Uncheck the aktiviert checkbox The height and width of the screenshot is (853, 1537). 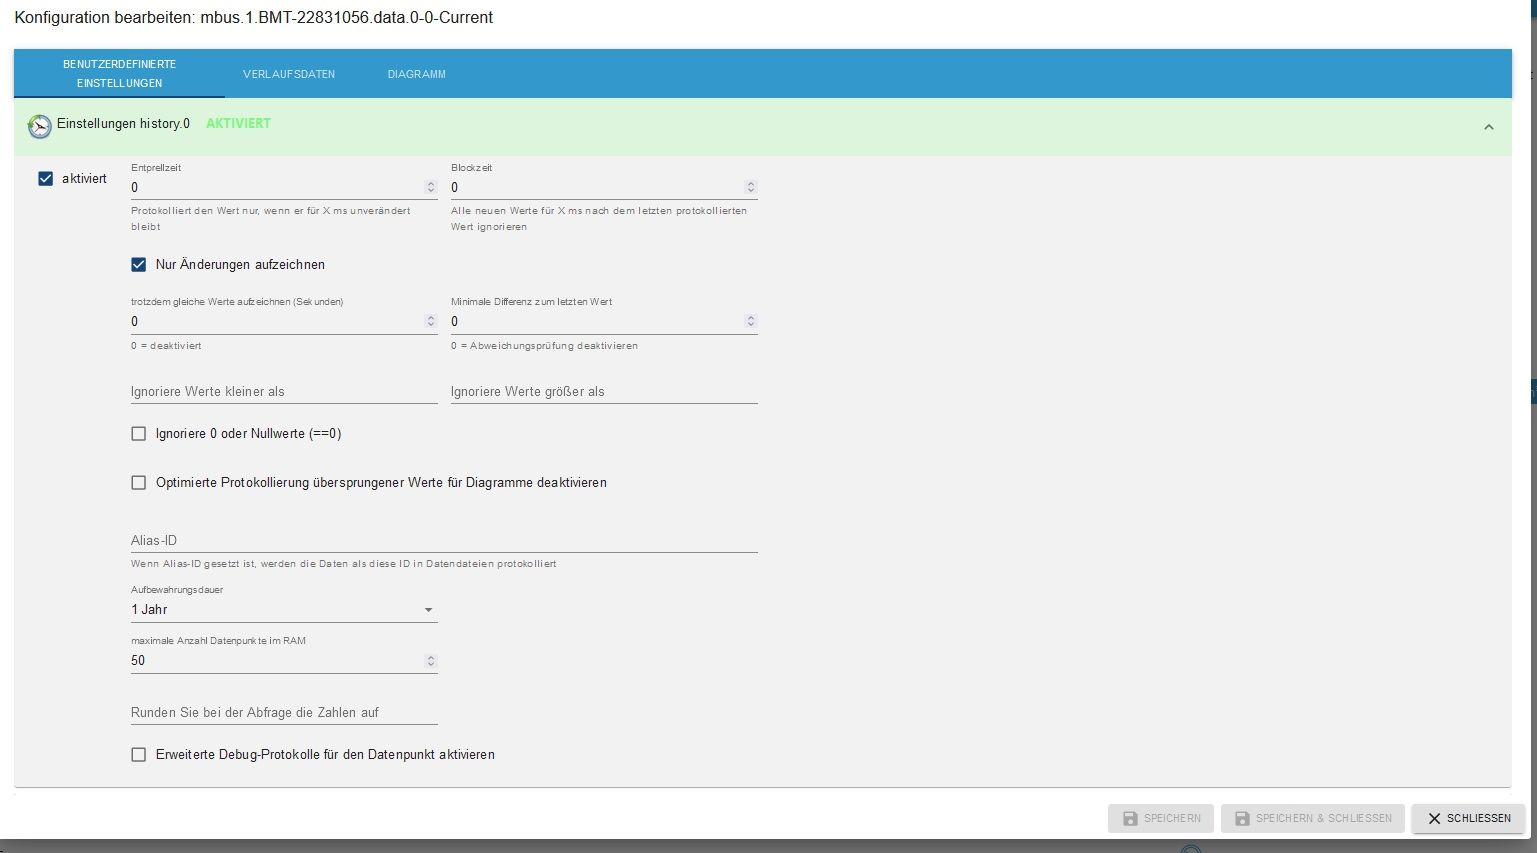coord(45,179)
